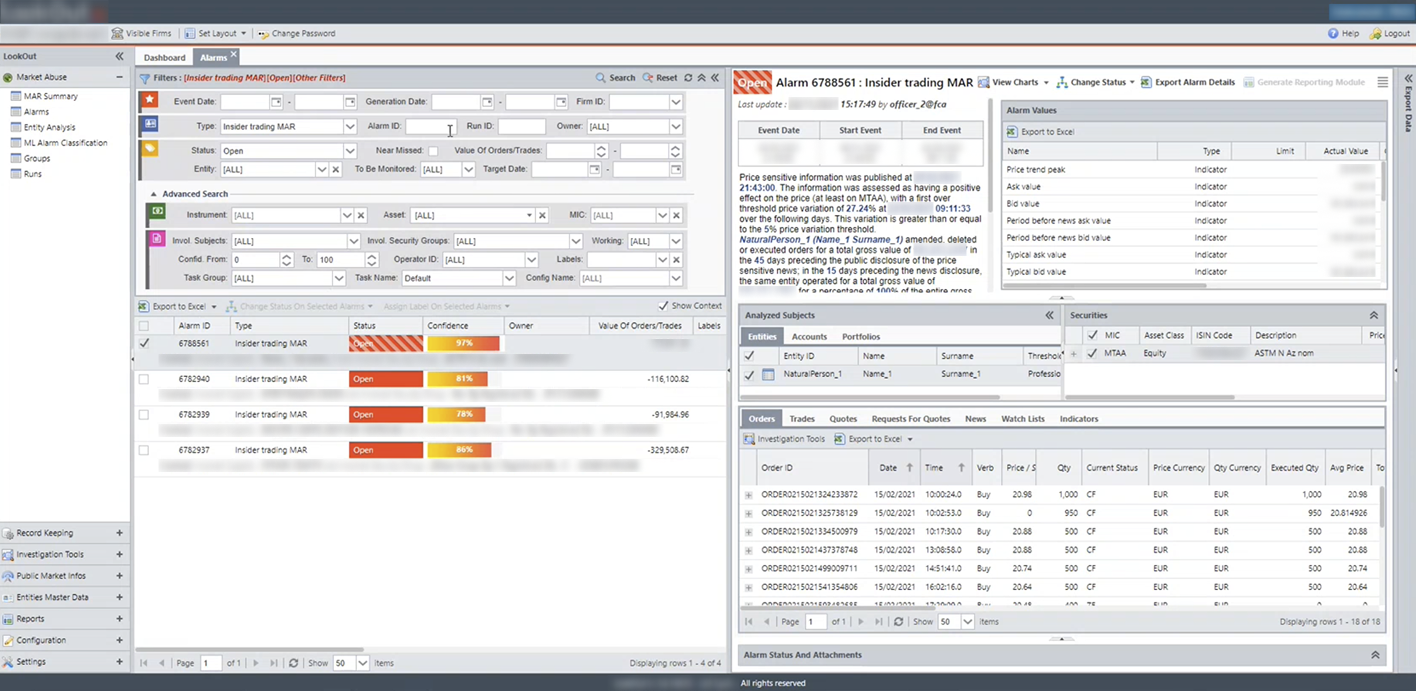This screenshot has width=1416, height=692.
Task: Click the Export Alarm Details icon
Action: pos(1146,82)
